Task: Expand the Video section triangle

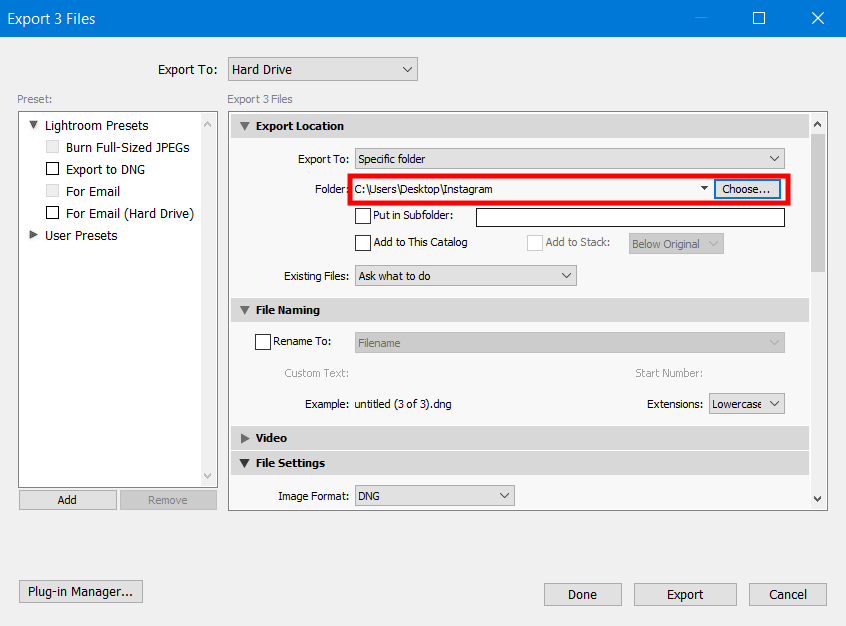Action: point(245,438)
